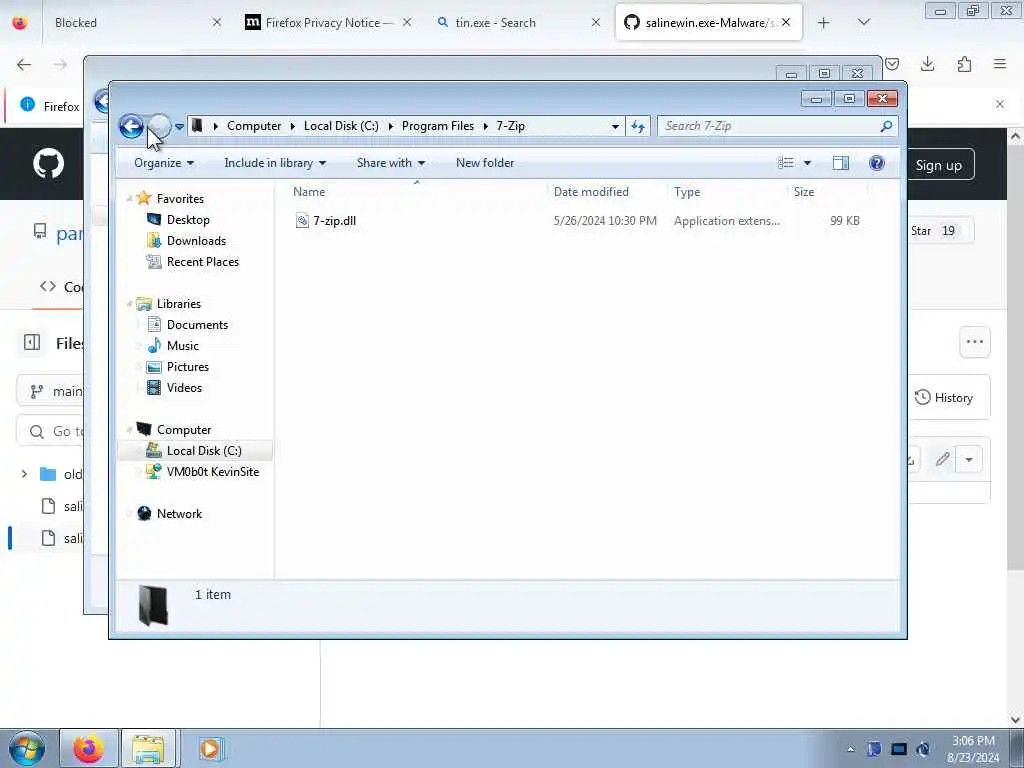
Task: Open a new Firefox tab
Action: click(824, 23)
